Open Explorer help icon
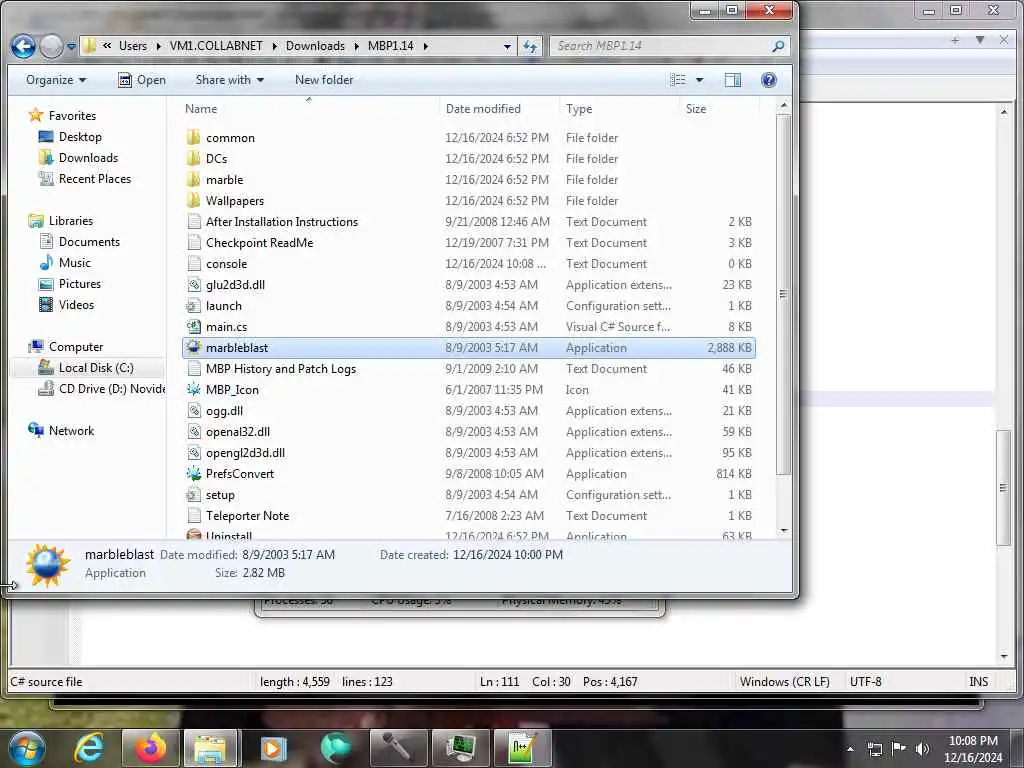This screenshot has height=768, width=1024. coord(769,80)
